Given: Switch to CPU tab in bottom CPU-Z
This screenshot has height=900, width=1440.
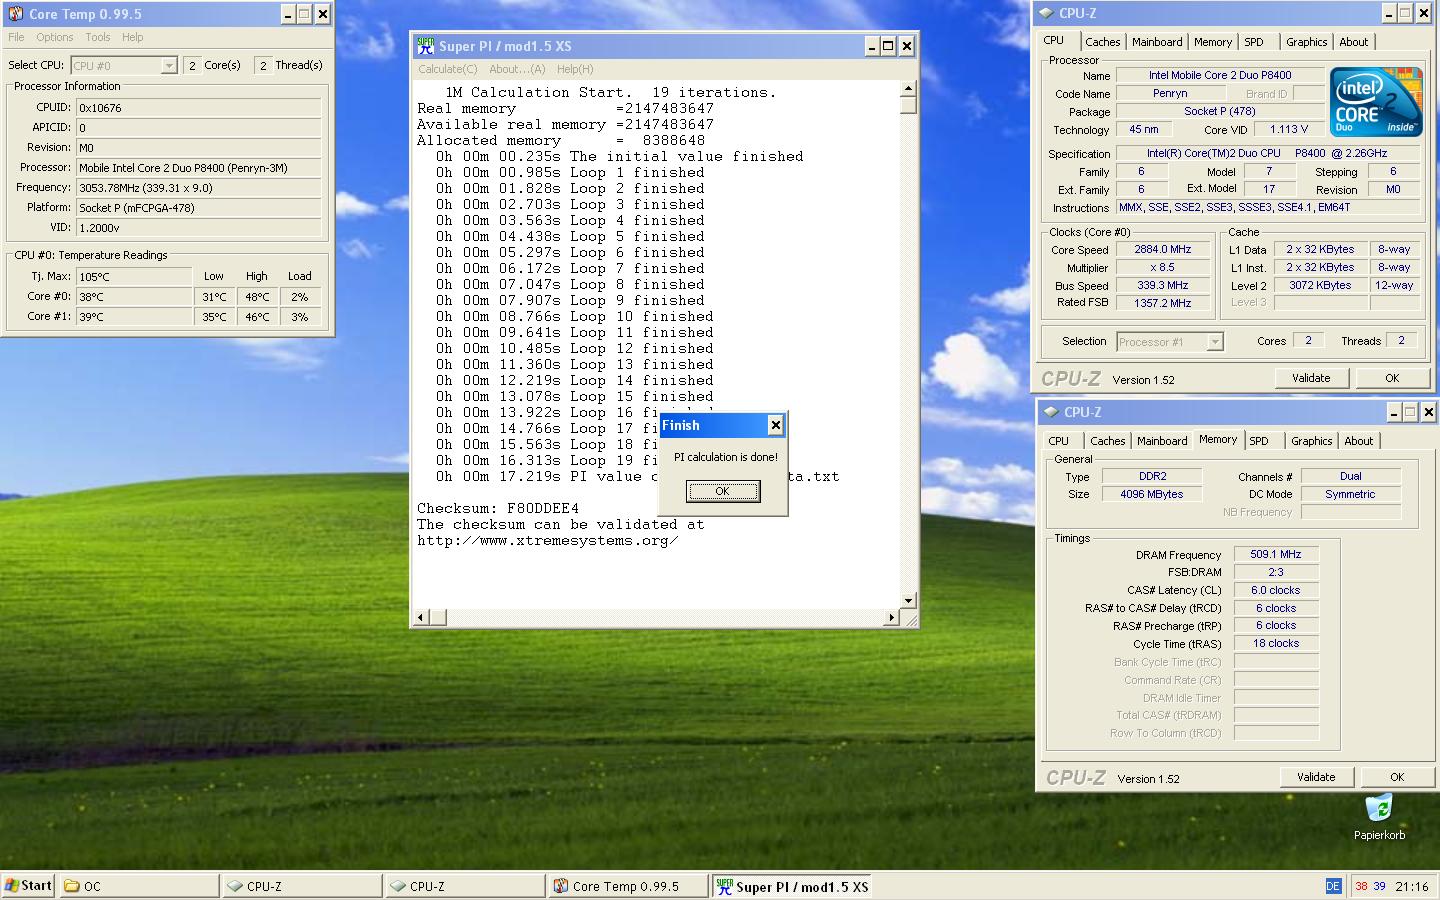Looking at the screenshot, I should [x=1059, y=441].
